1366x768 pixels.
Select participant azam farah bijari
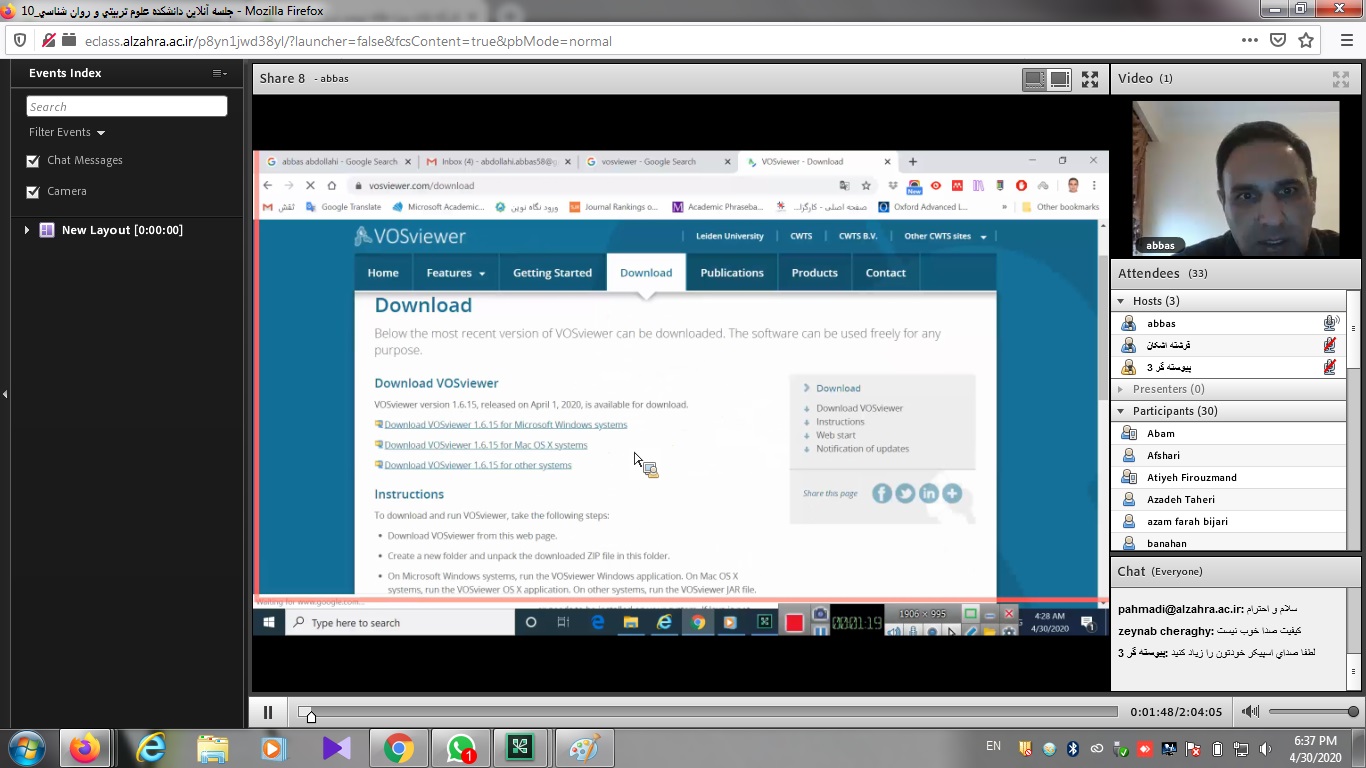point(1229,521)
